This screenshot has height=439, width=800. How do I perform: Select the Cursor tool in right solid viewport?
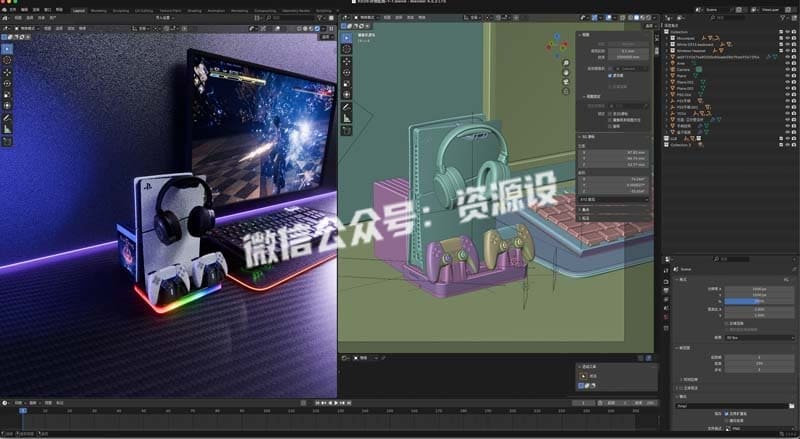tap(346, 50)
